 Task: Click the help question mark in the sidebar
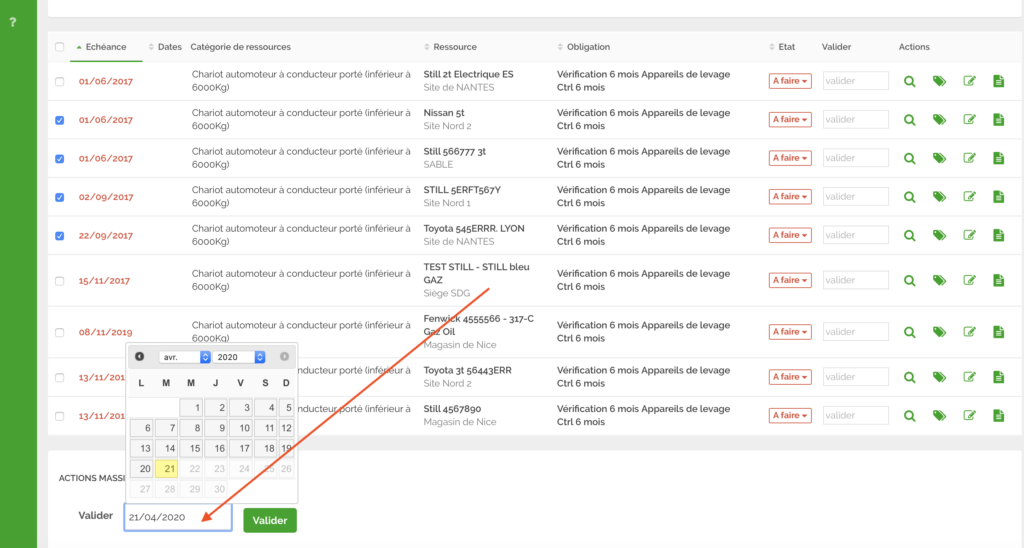click(x=12, y=22)
